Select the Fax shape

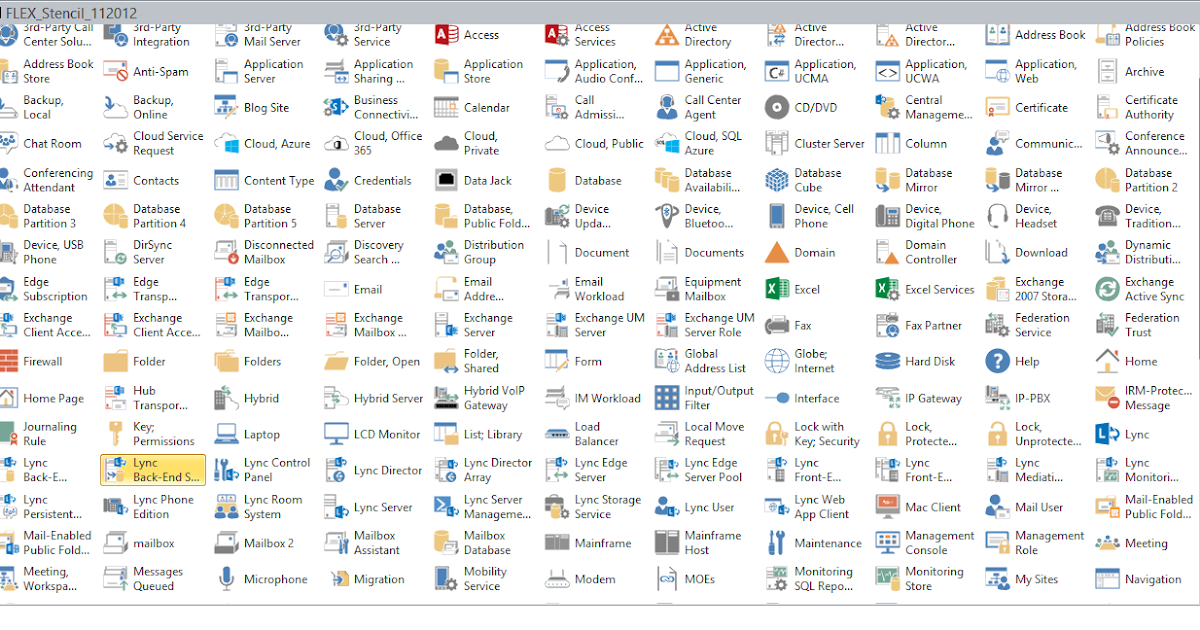pos(789,325)
